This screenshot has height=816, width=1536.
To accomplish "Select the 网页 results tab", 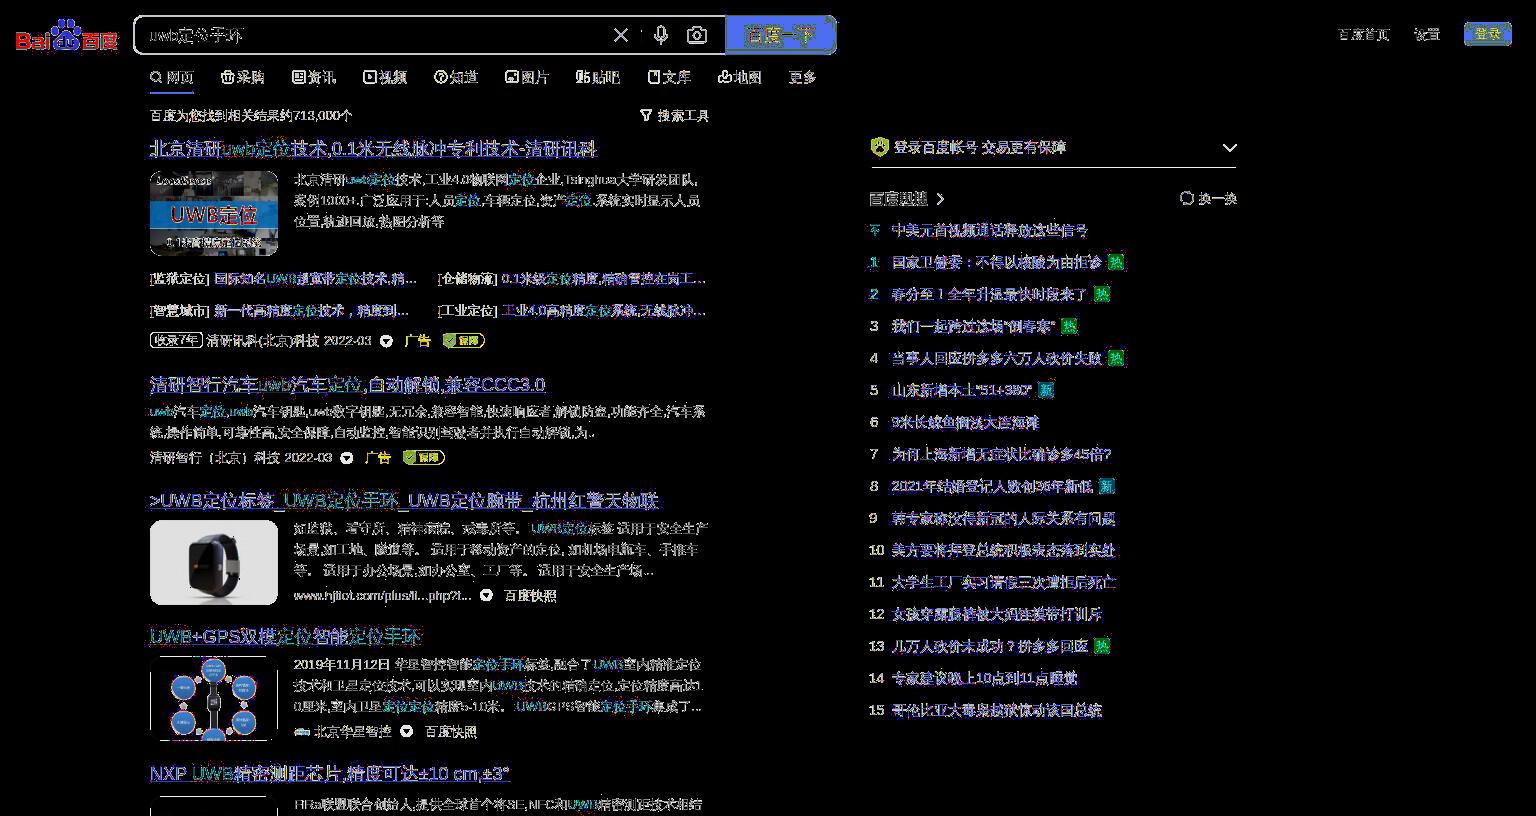I will tap(172, 77).
